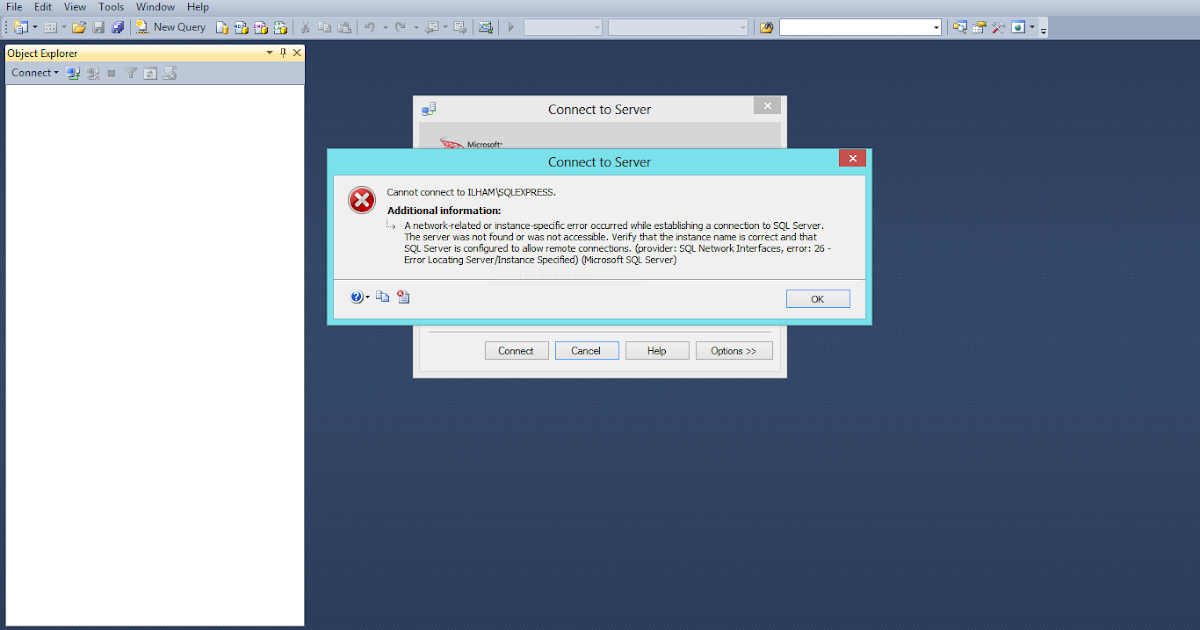
Task: Expand the New Project dropdown arrow
Action: click(x=35, y=27)
